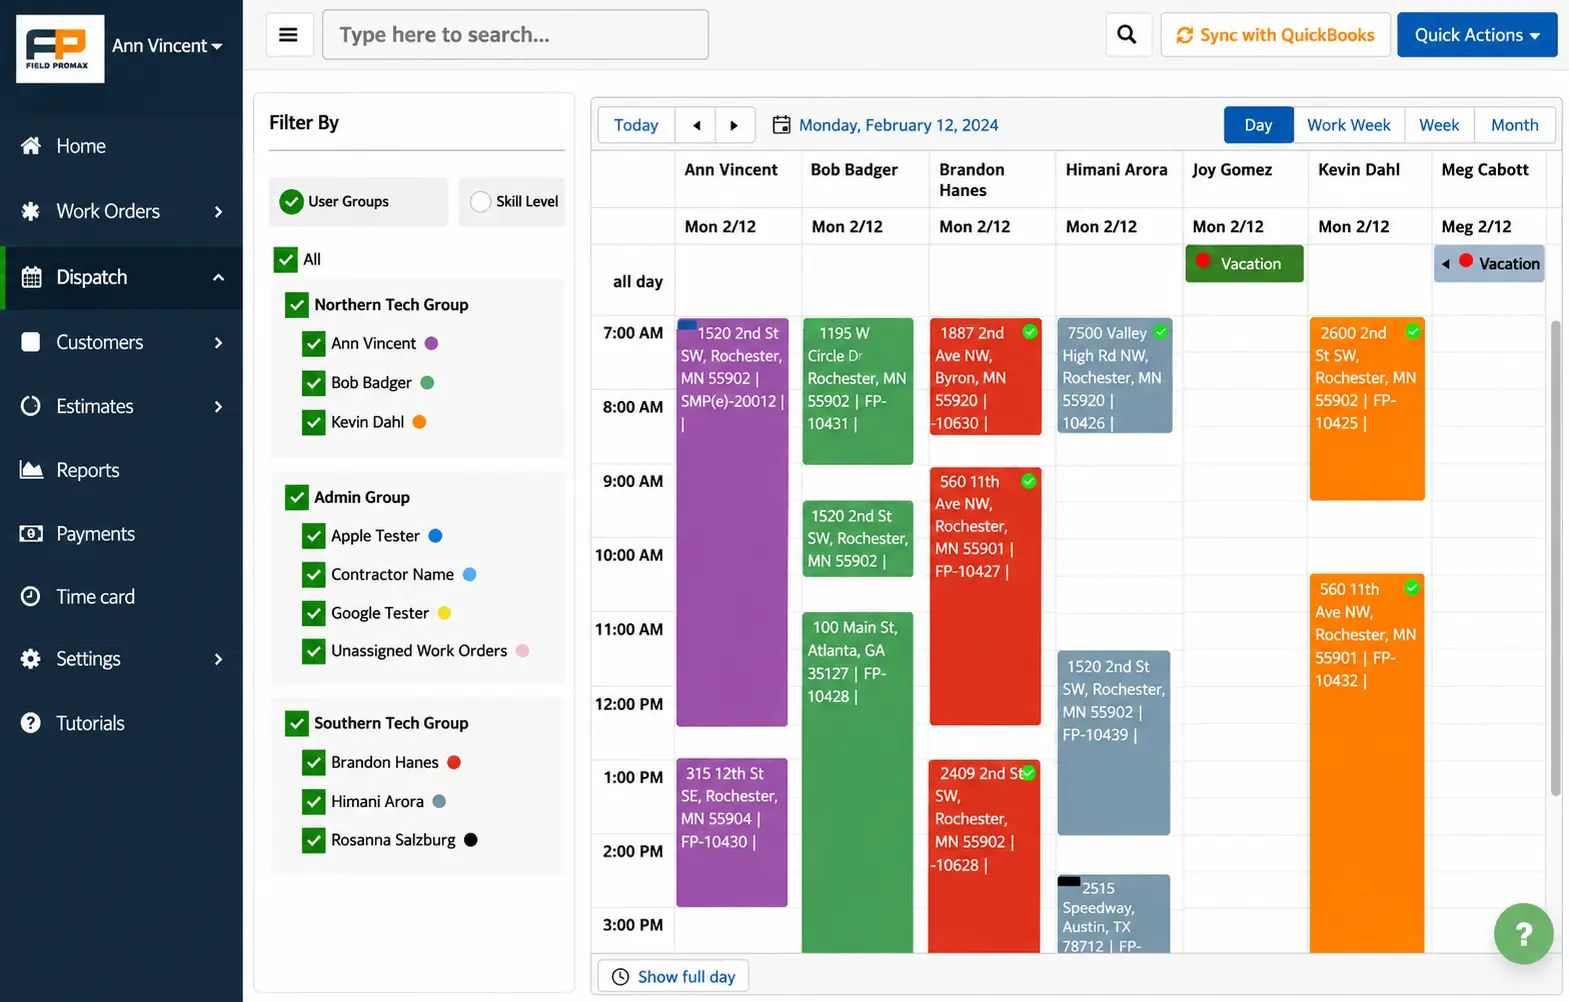Screen dimensions: 1569x1002
Task: Click the Sync with QuickBooks button
Action: (1275, 35)
